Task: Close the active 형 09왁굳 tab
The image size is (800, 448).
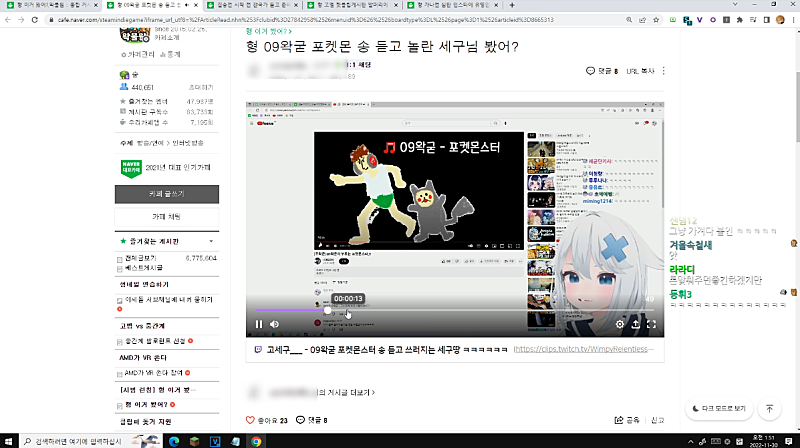Action: [195, 5]
